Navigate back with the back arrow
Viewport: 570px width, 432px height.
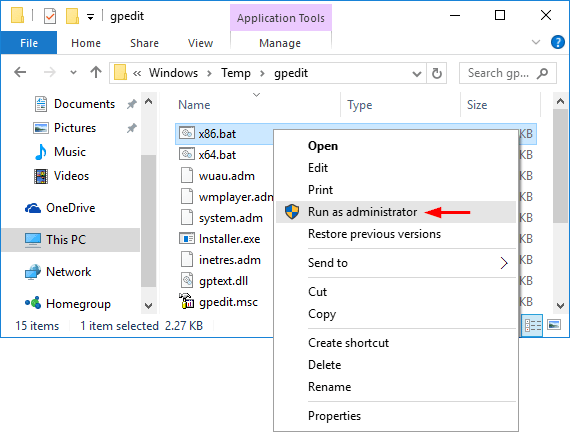click(x=20, y=72)
